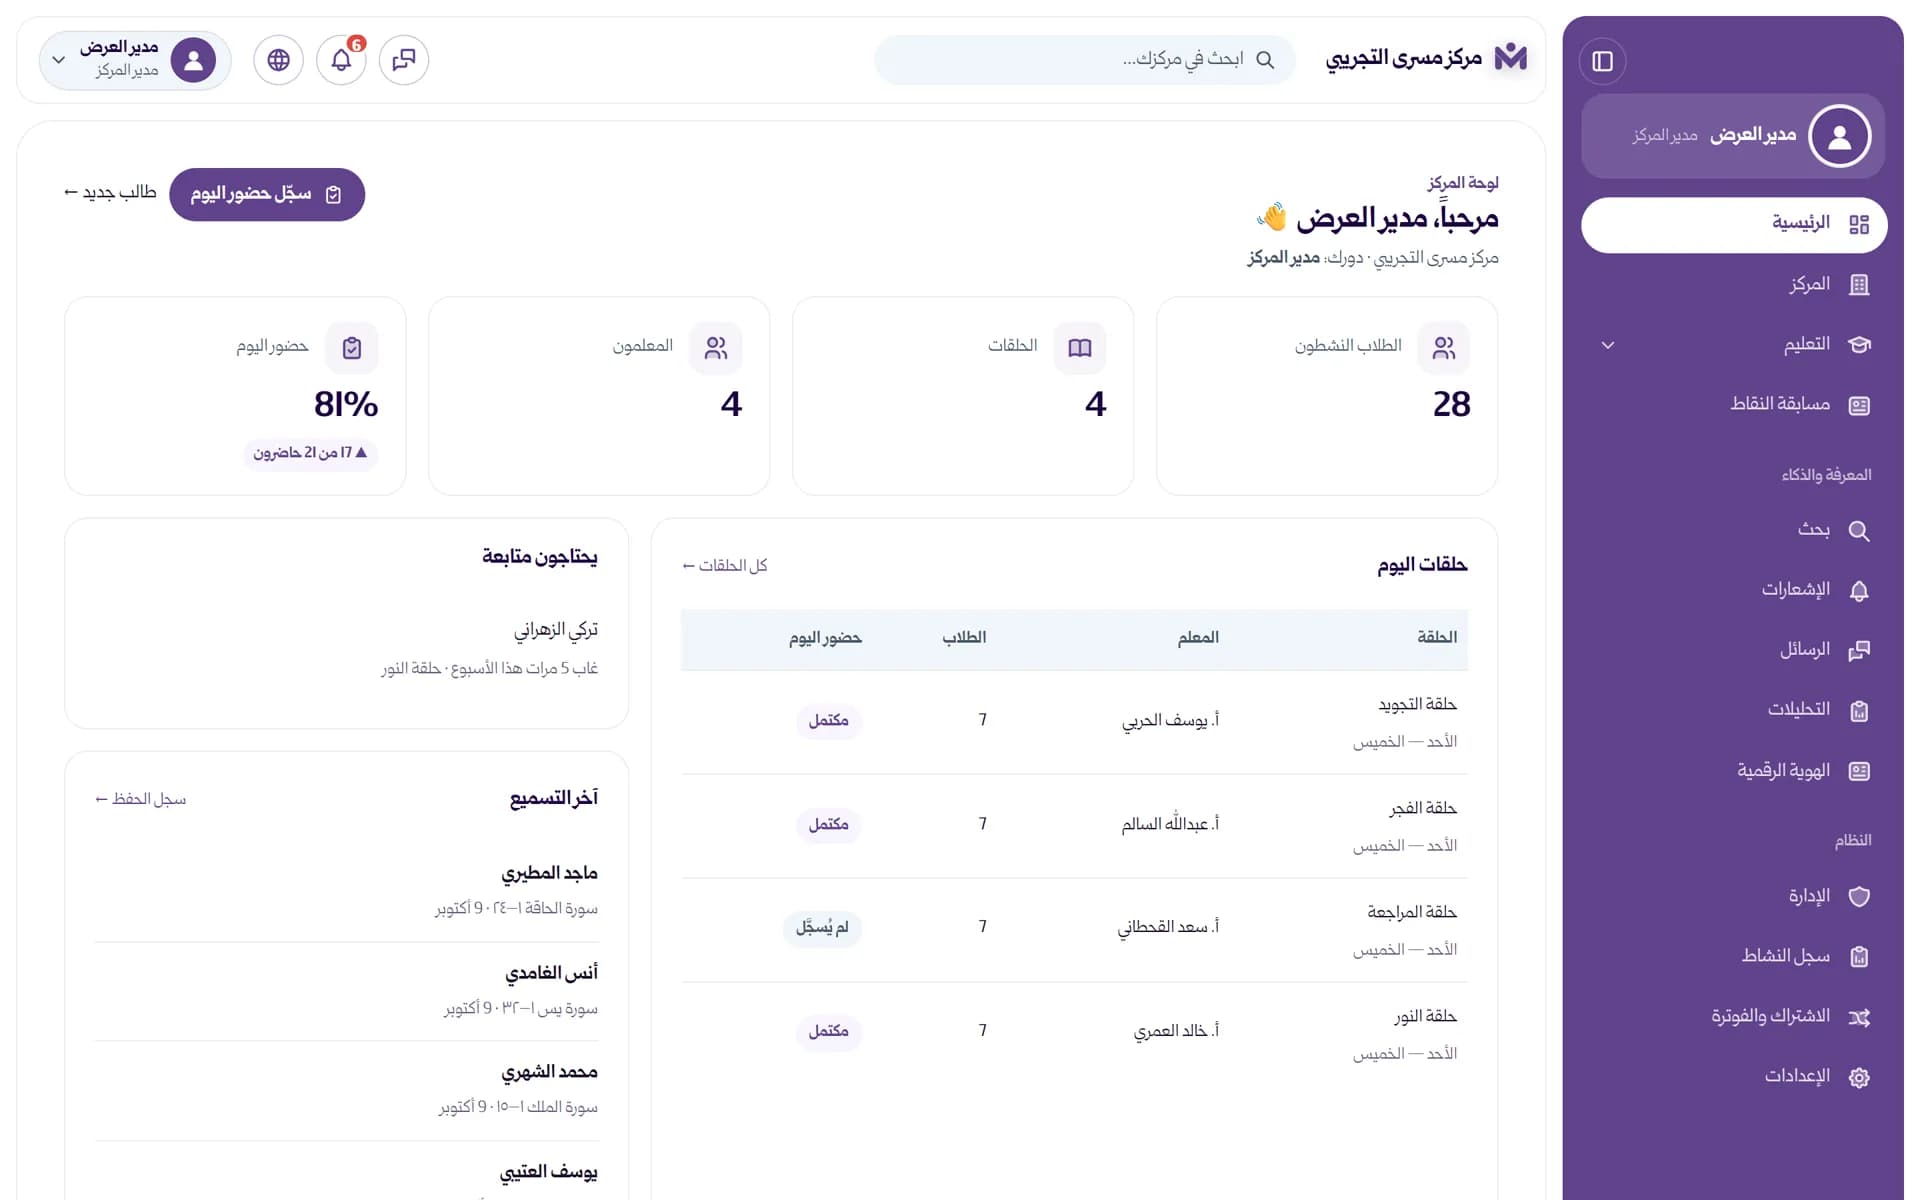Open the sidebar الرسائل item
The height and width of the screenshot is (1200, 1920).
[1733, 650]
